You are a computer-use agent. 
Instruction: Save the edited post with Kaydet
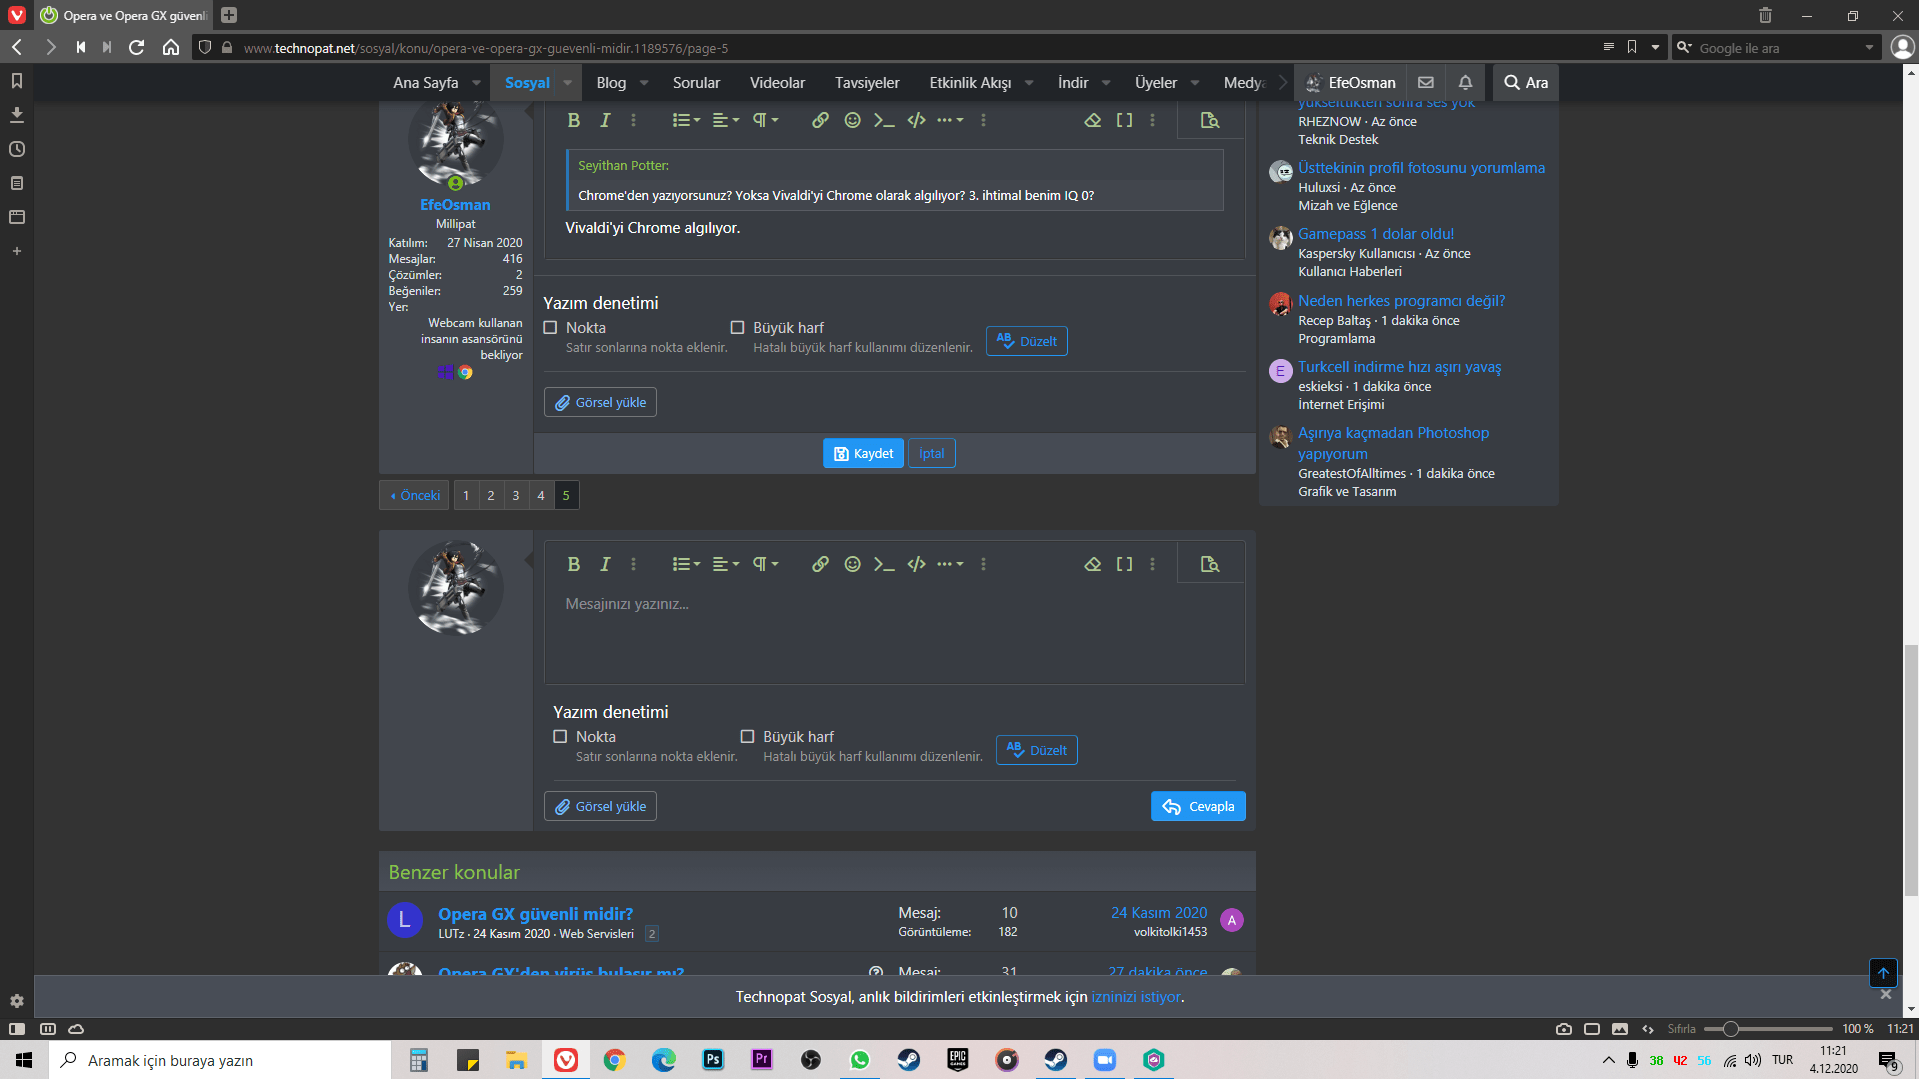coord(863,453)
